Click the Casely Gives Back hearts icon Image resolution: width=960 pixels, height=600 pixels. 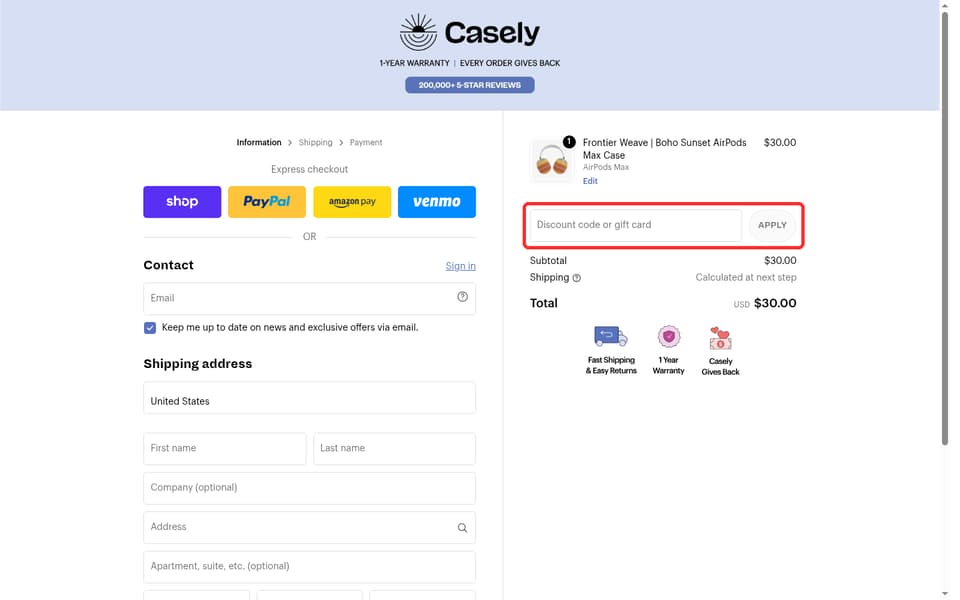(721, 338)
